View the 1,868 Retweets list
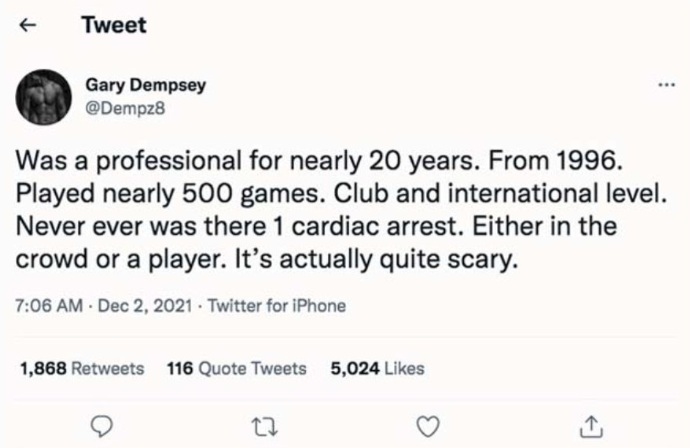 (x=82, y=369)
